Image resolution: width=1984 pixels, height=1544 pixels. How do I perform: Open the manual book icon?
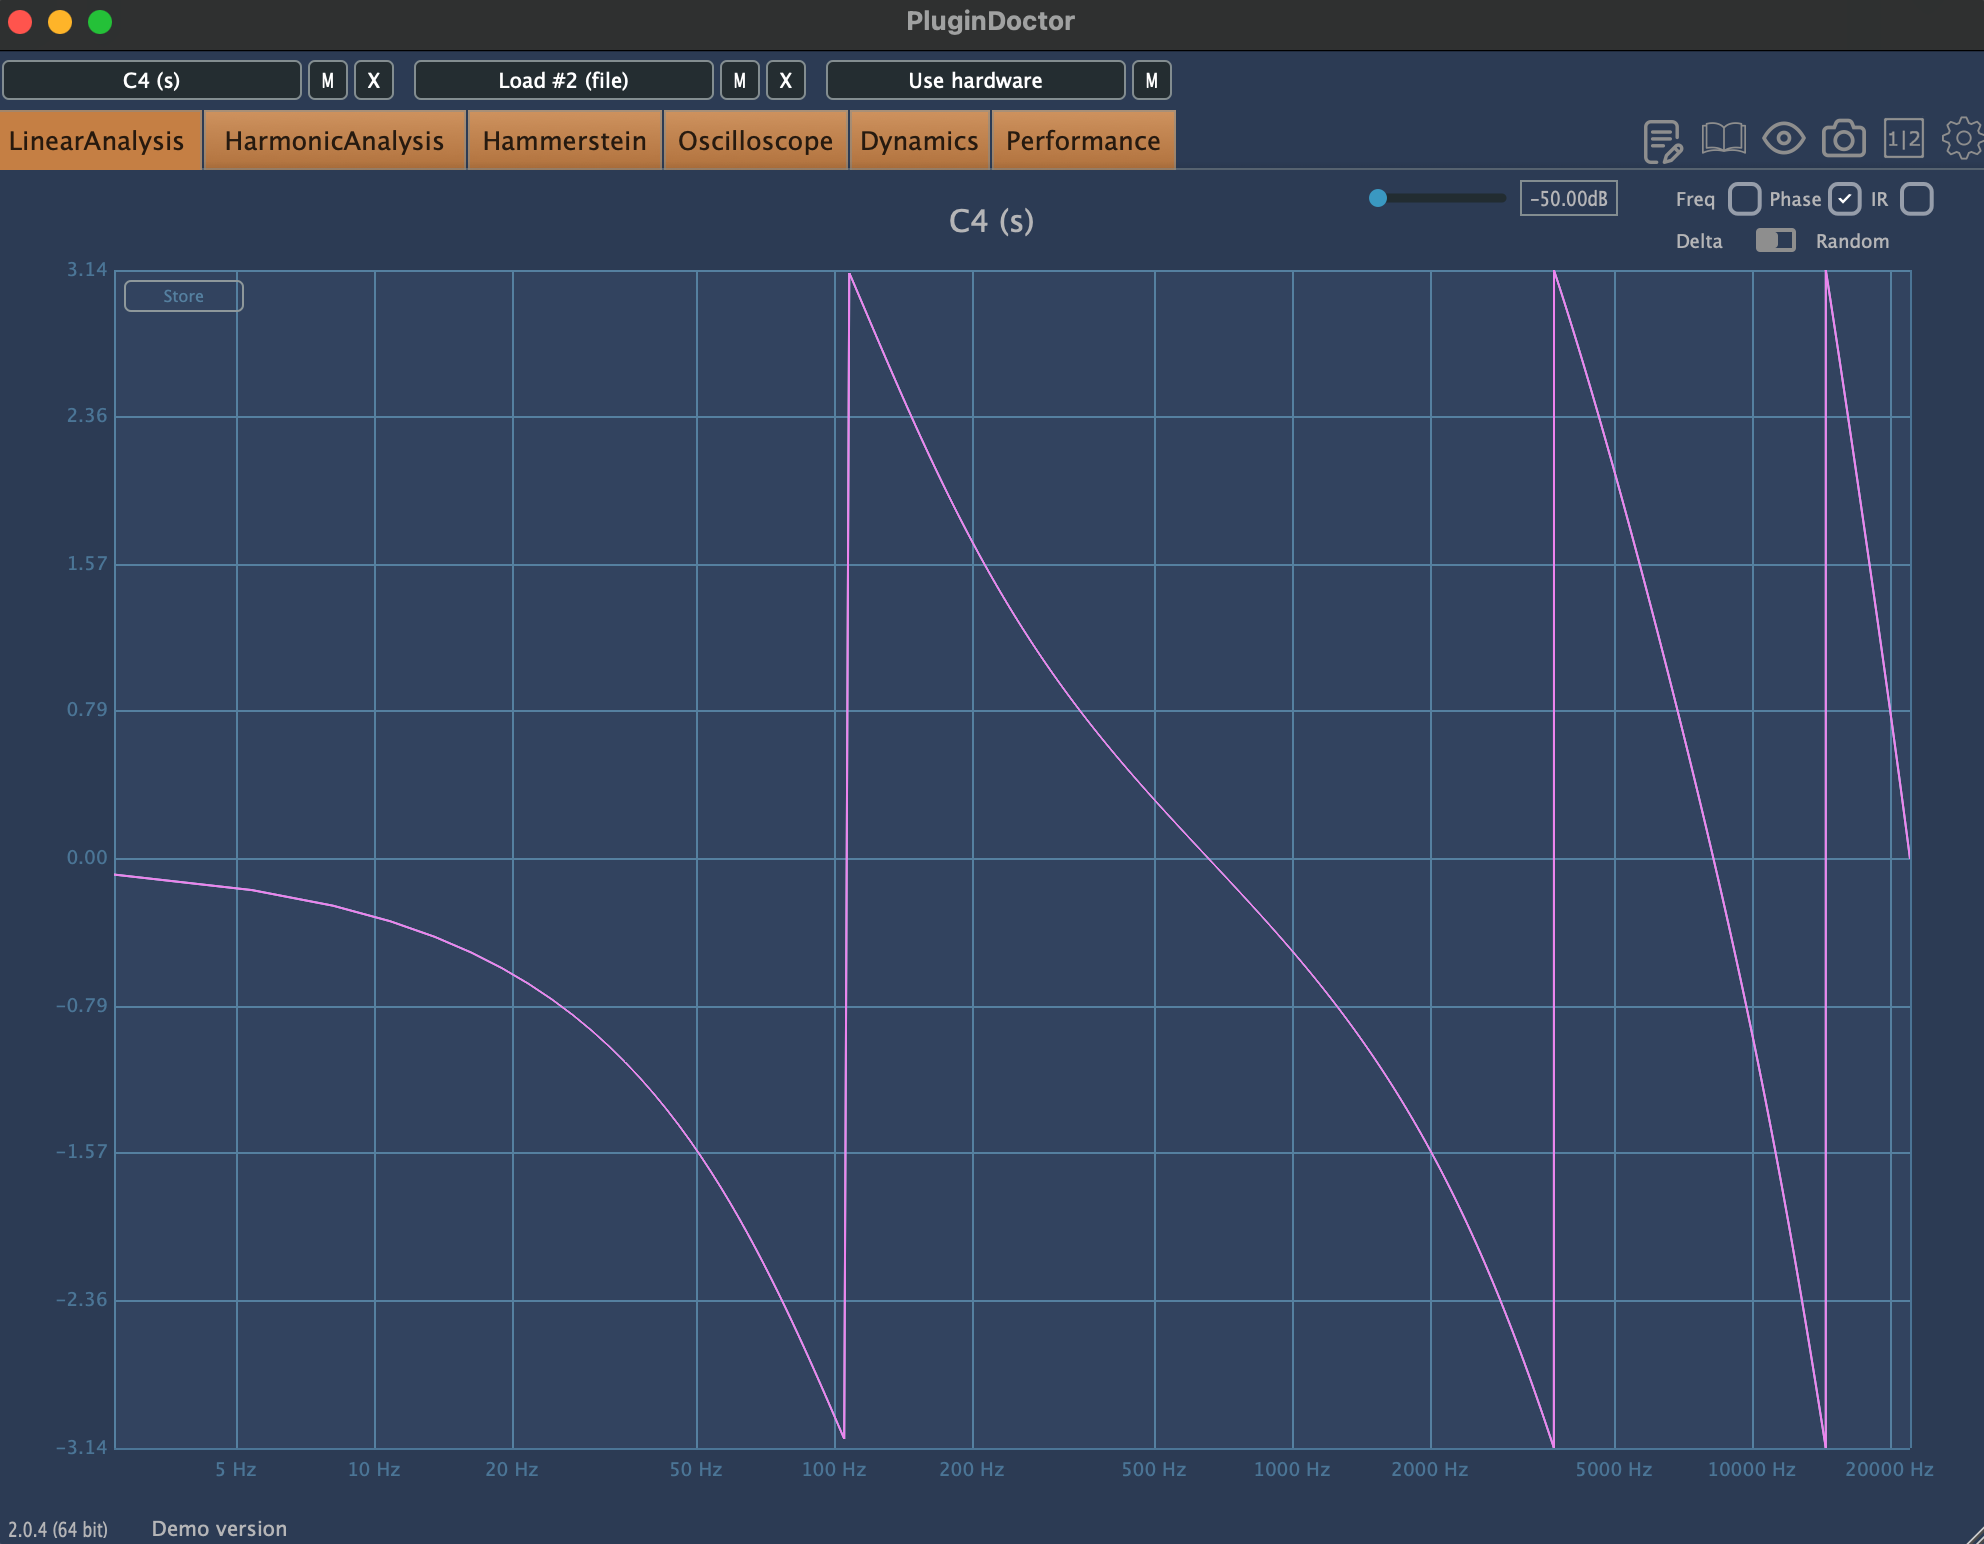(1723, 139)
